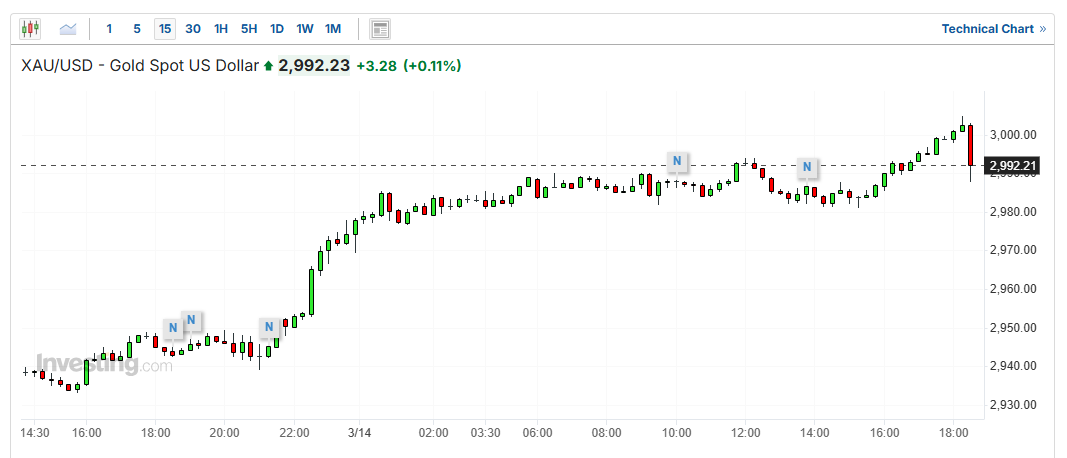Viewport: 1067px width, 458px height.
Task: Choose the 30 minute interval
Action: point(193,29)
